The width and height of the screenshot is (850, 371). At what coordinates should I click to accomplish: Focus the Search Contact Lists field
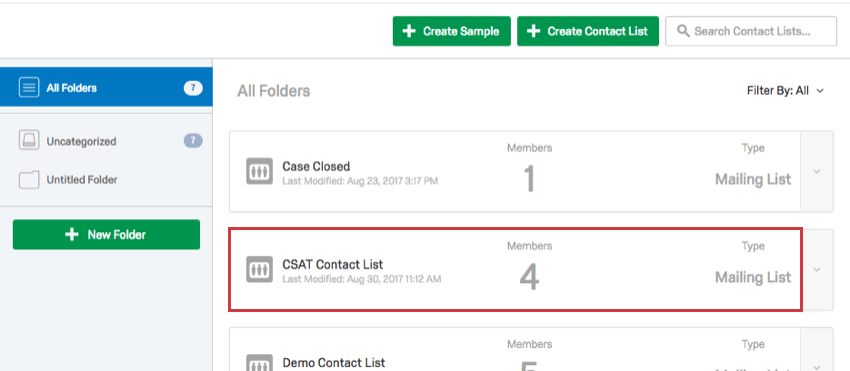coord(751,31)
